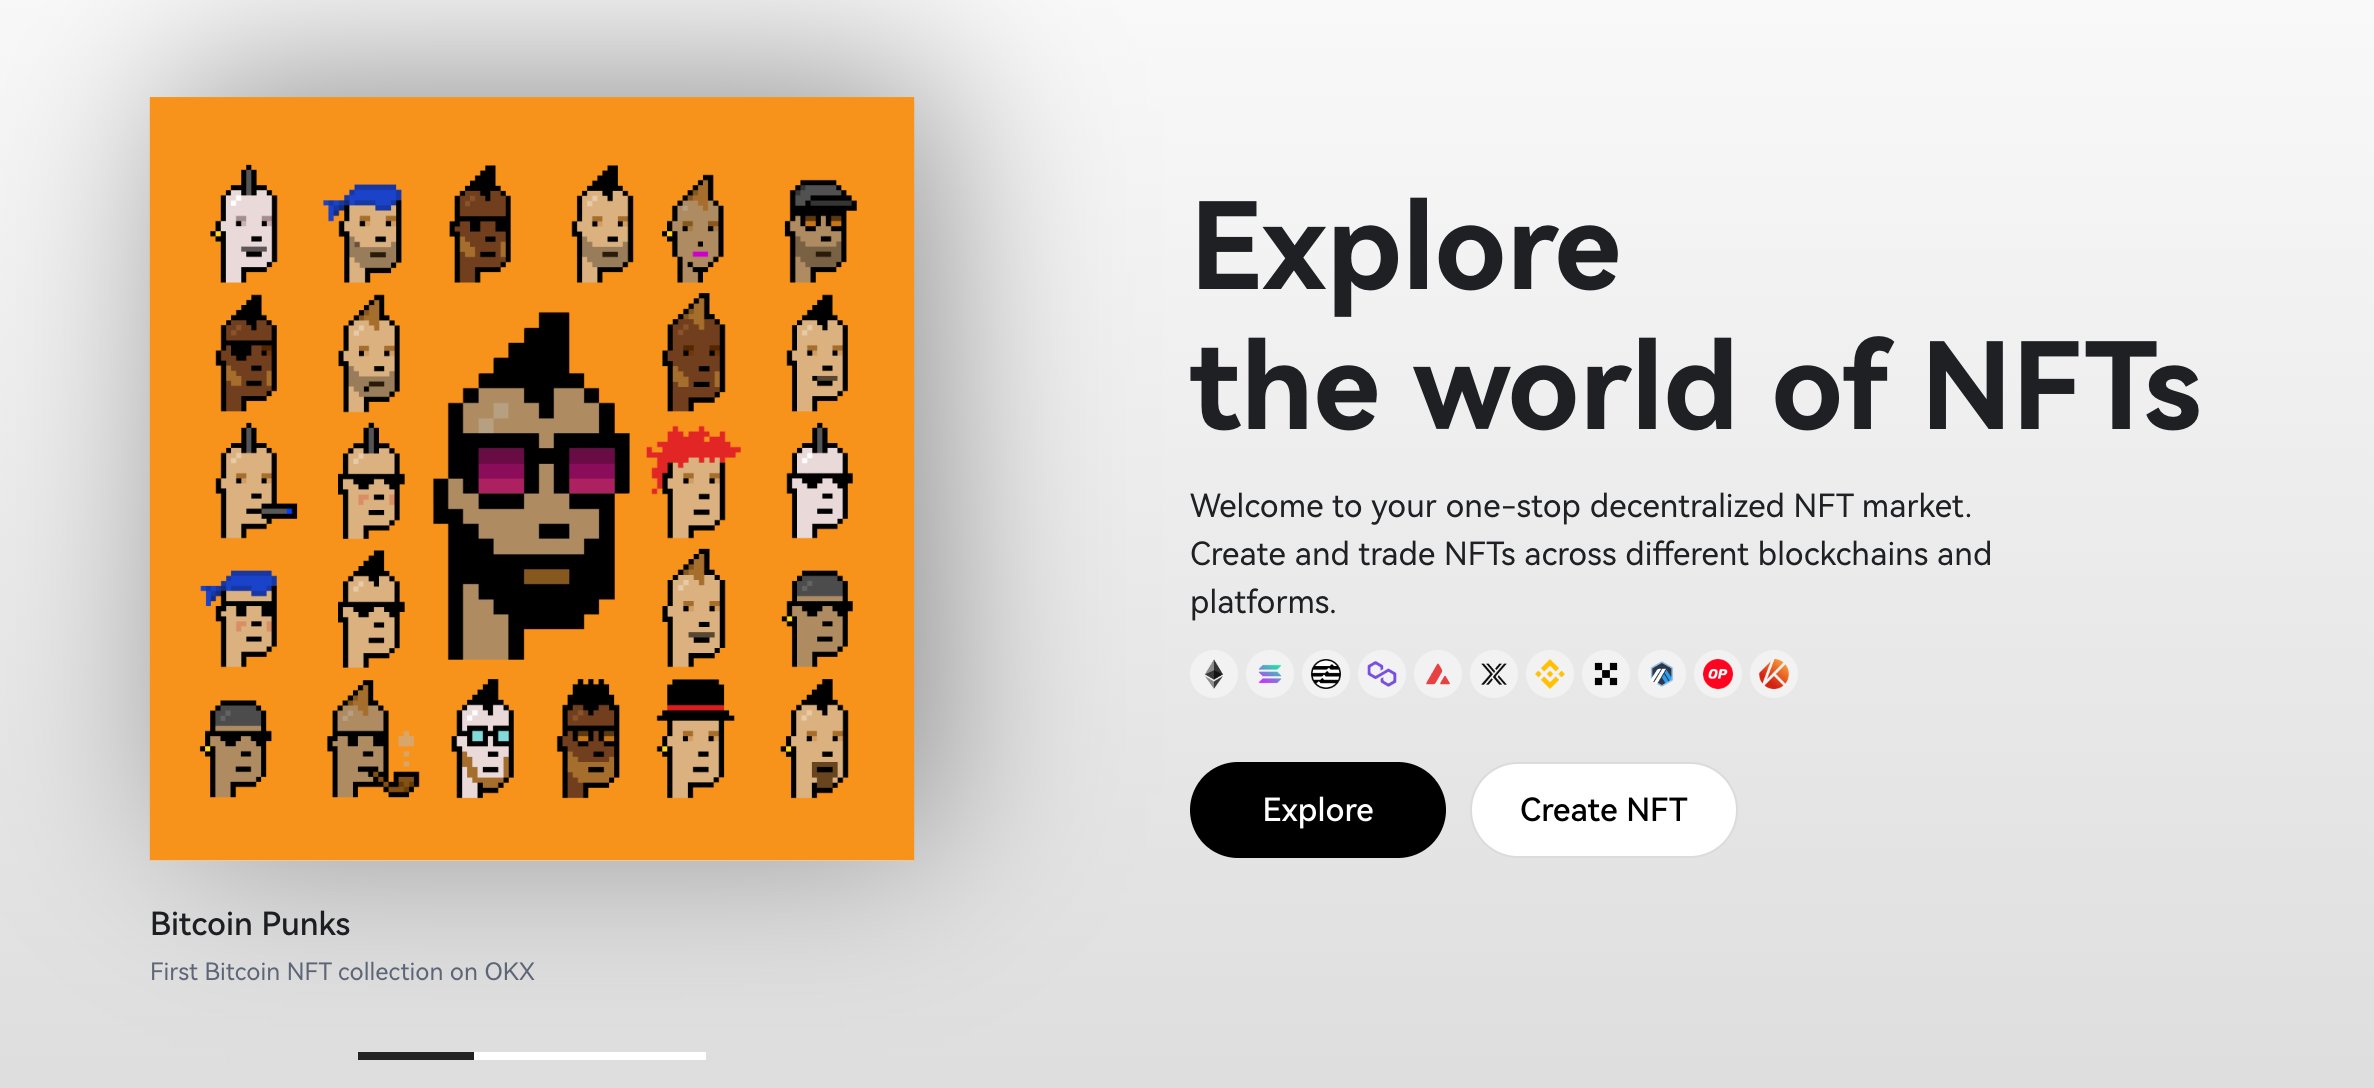The width and height of the screenshot is (2374, 1088).
Task: Click the orange Klaytn icon
Action: (x=1774, y=675)
